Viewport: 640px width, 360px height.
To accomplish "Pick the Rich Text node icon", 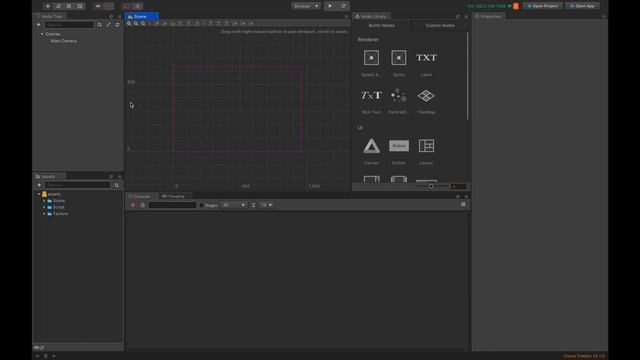I will tap(371, 96).
